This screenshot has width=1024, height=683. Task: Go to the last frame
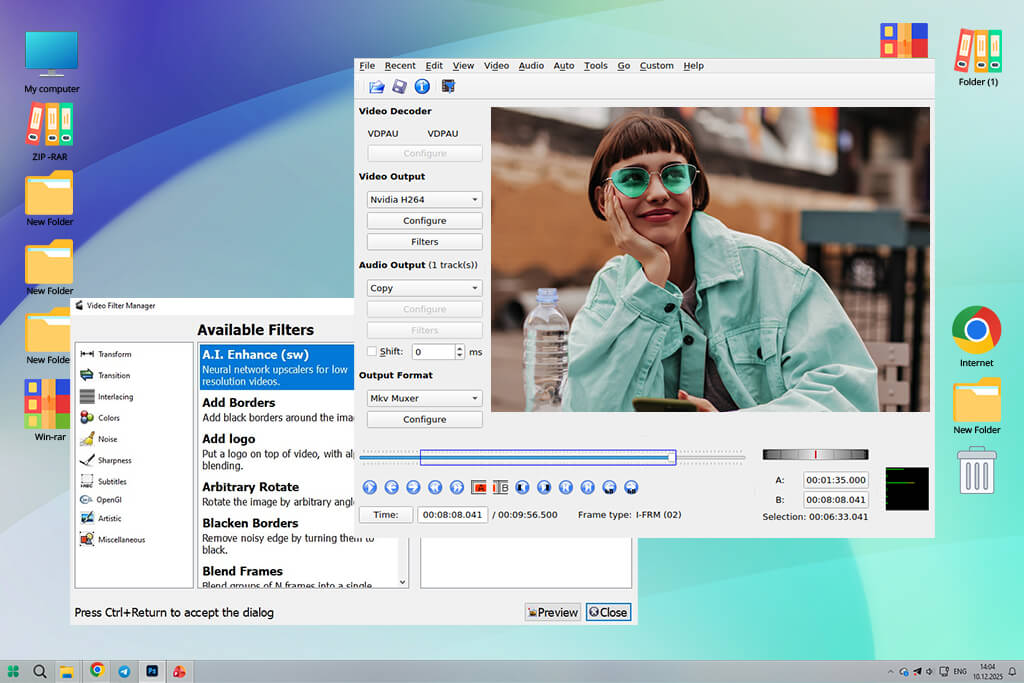click(x=587, y=487)
